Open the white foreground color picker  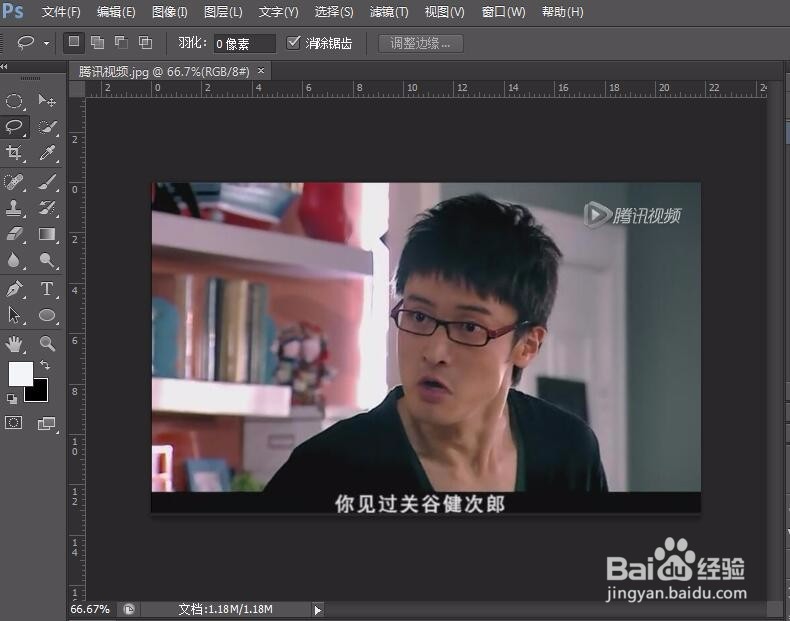(20, 373)
